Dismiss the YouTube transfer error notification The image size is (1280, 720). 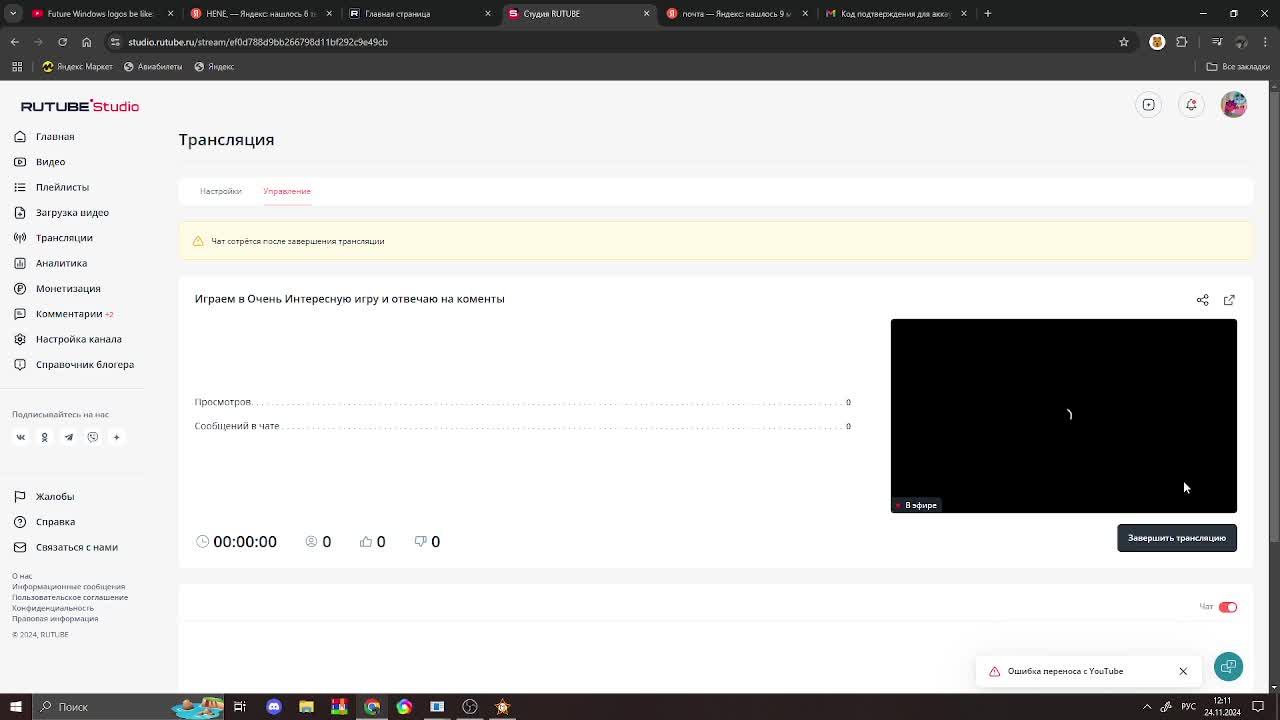pyautogui.click(x=1183, y=671)
